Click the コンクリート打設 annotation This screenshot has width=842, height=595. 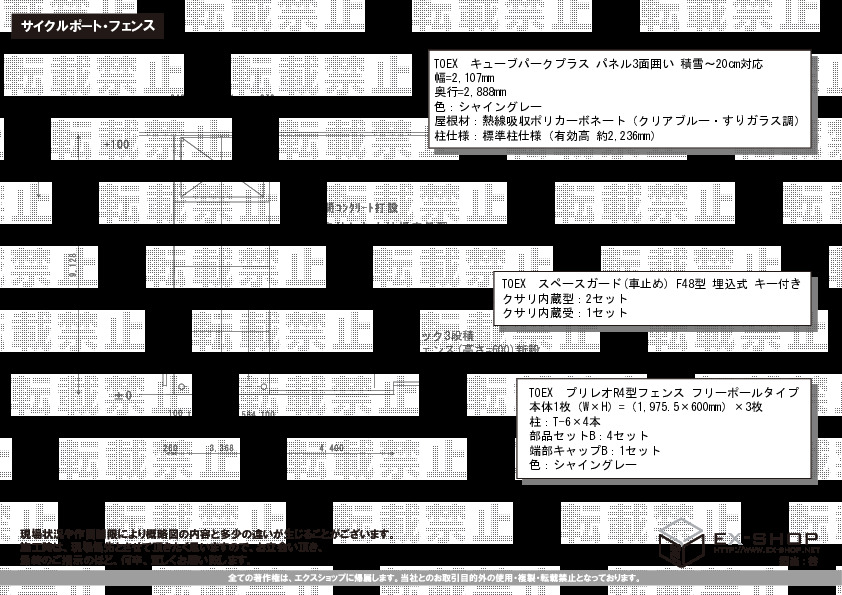point(362,208)
